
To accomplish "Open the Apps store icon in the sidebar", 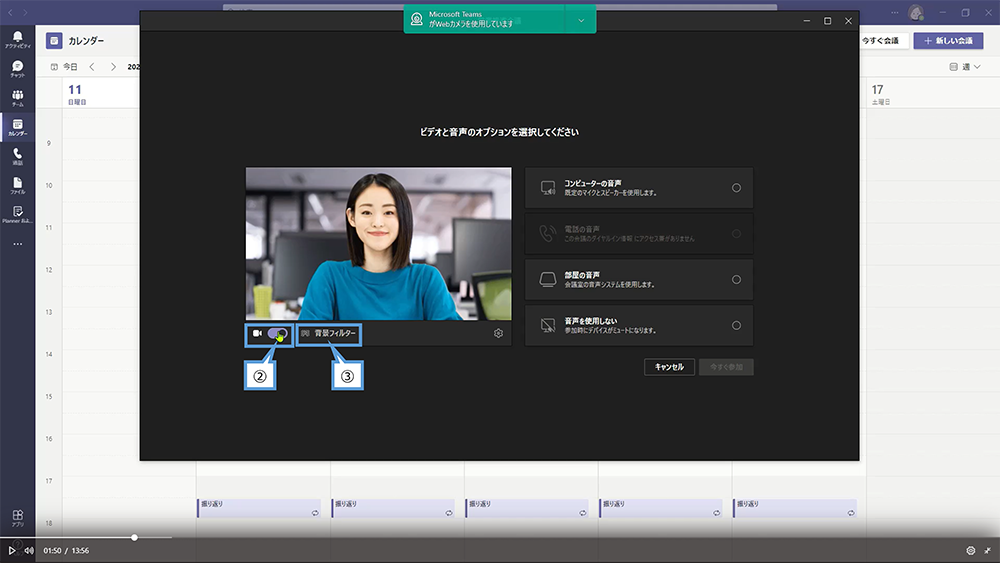I will coord(17,518).
